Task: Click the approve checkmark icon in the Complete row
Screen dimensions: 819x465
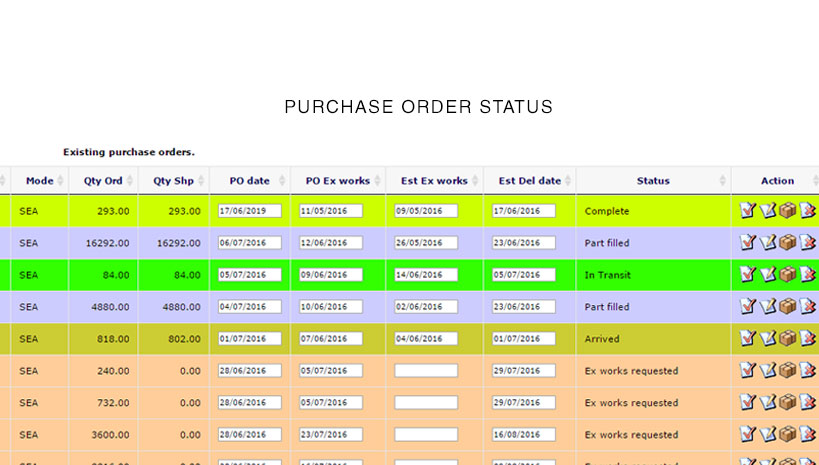Action: [x=747, y=211]
